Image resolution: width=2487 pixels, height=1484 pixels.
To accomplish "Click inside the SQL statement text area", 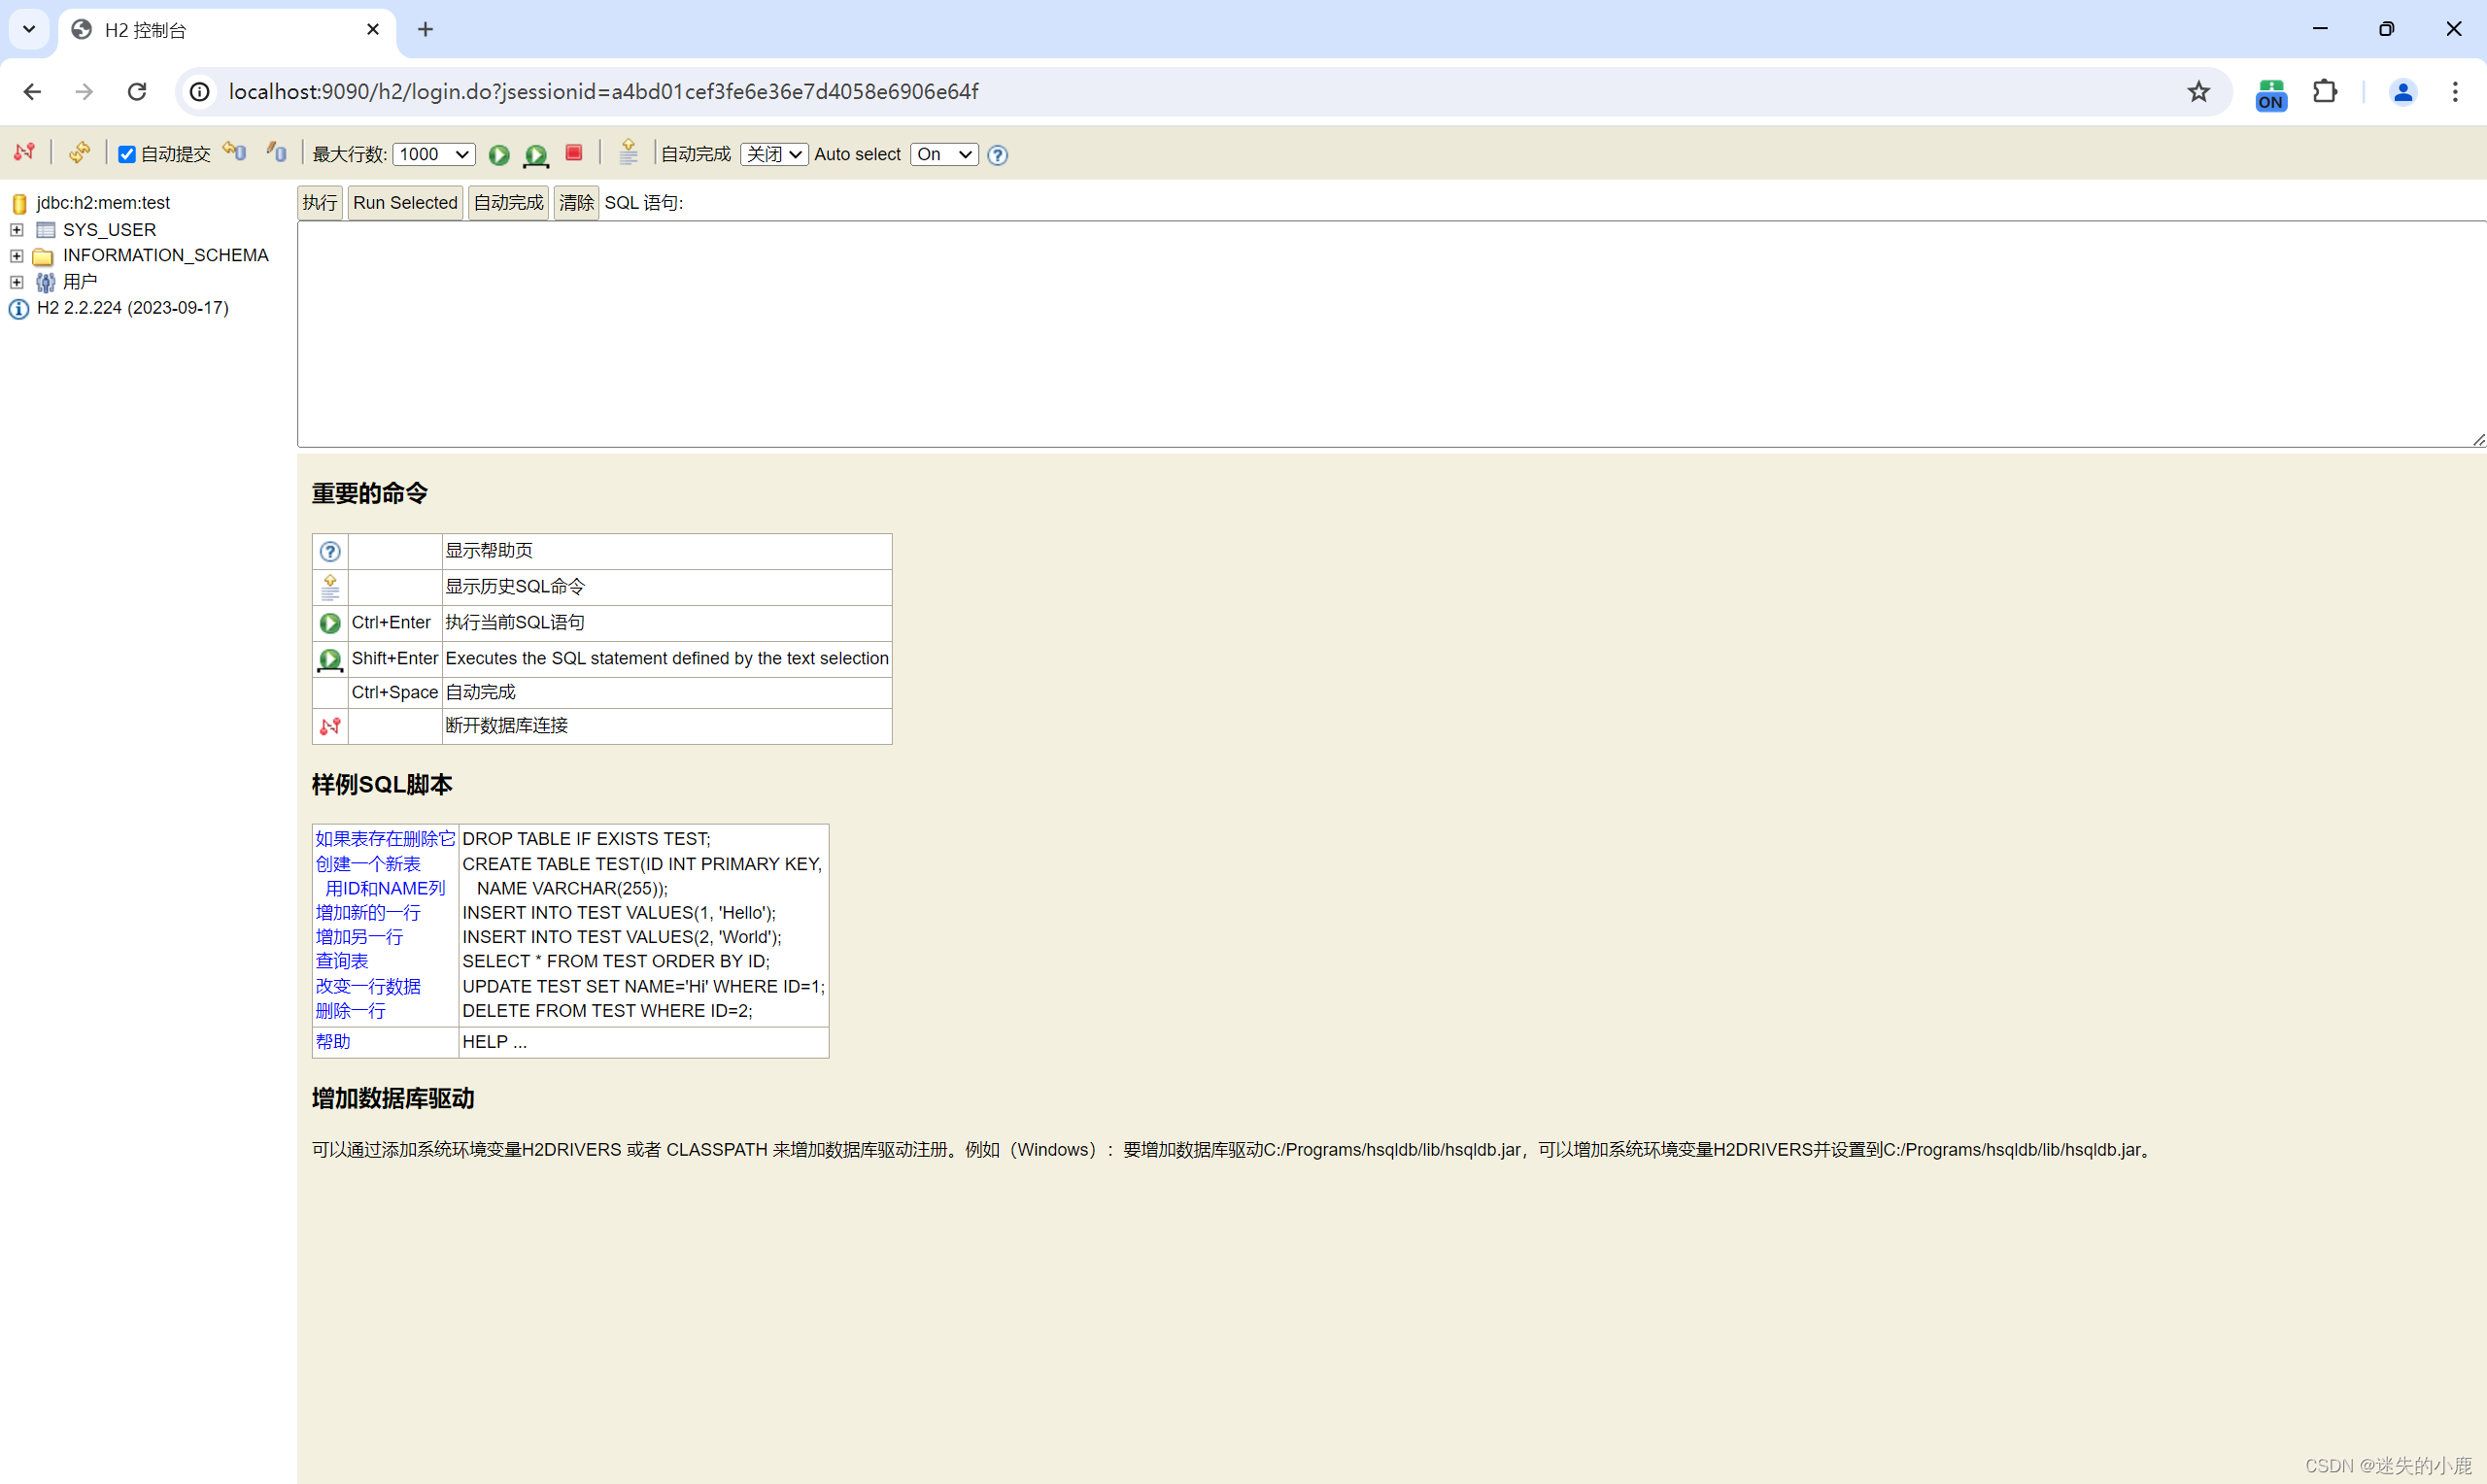I will pos(1391,334).
